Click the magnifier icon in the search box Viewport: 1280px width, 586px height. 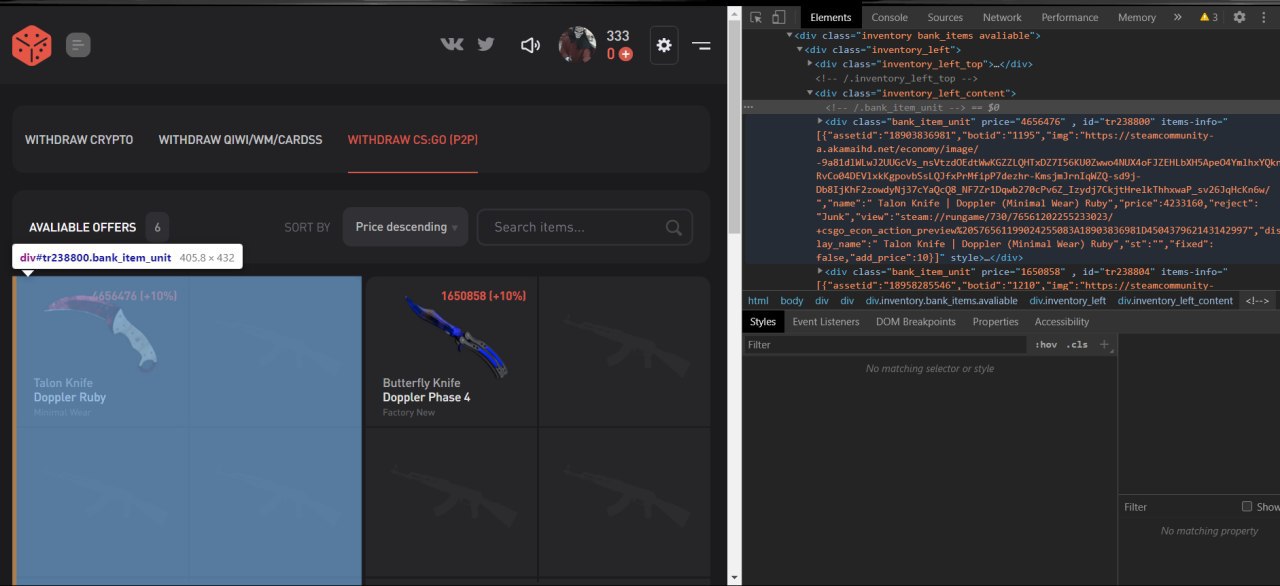[x=676, y=227]
